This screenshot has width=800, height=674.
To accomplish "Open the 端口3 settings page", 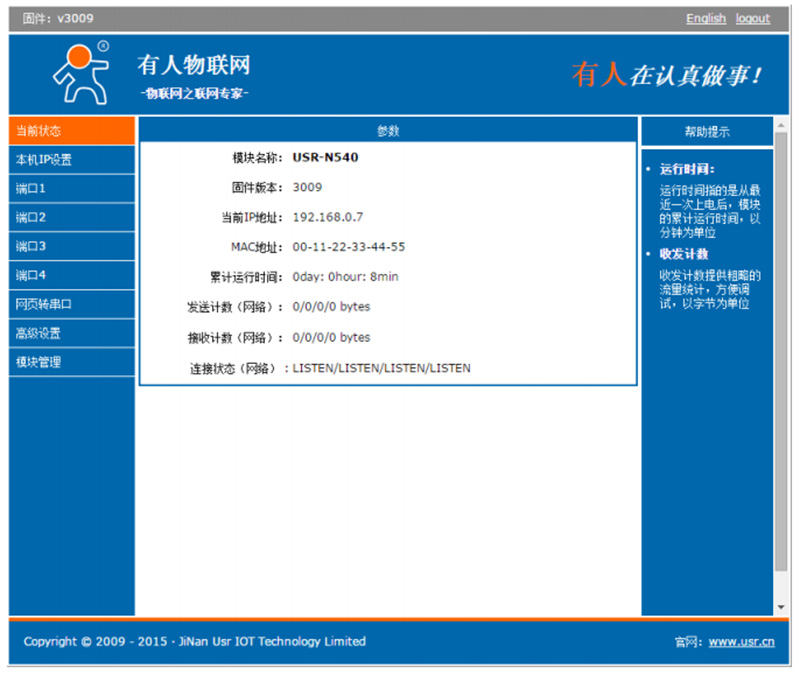I will point(72,246).
